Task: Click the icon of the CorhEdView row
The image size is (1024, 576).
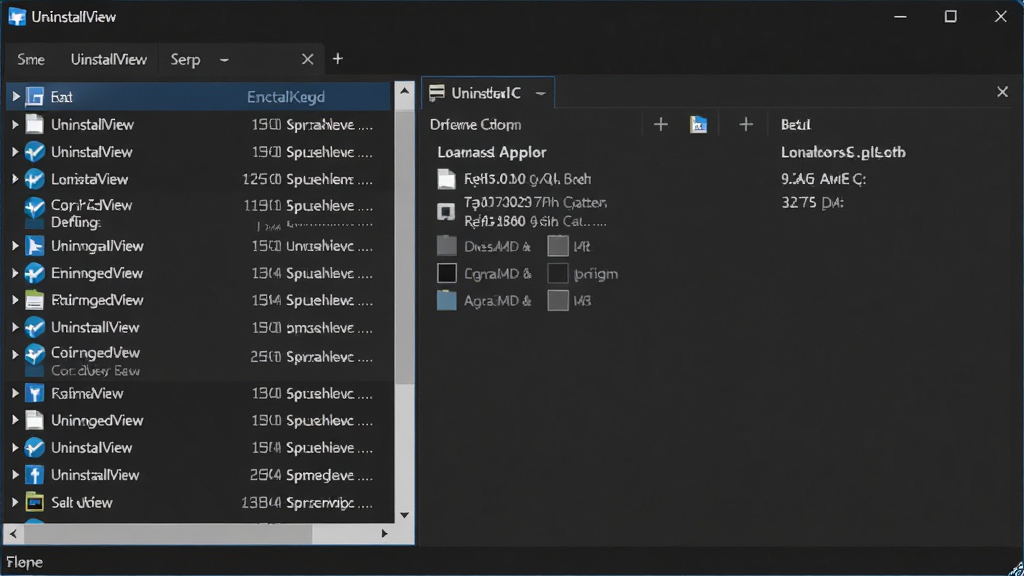Action: [35, 208]
